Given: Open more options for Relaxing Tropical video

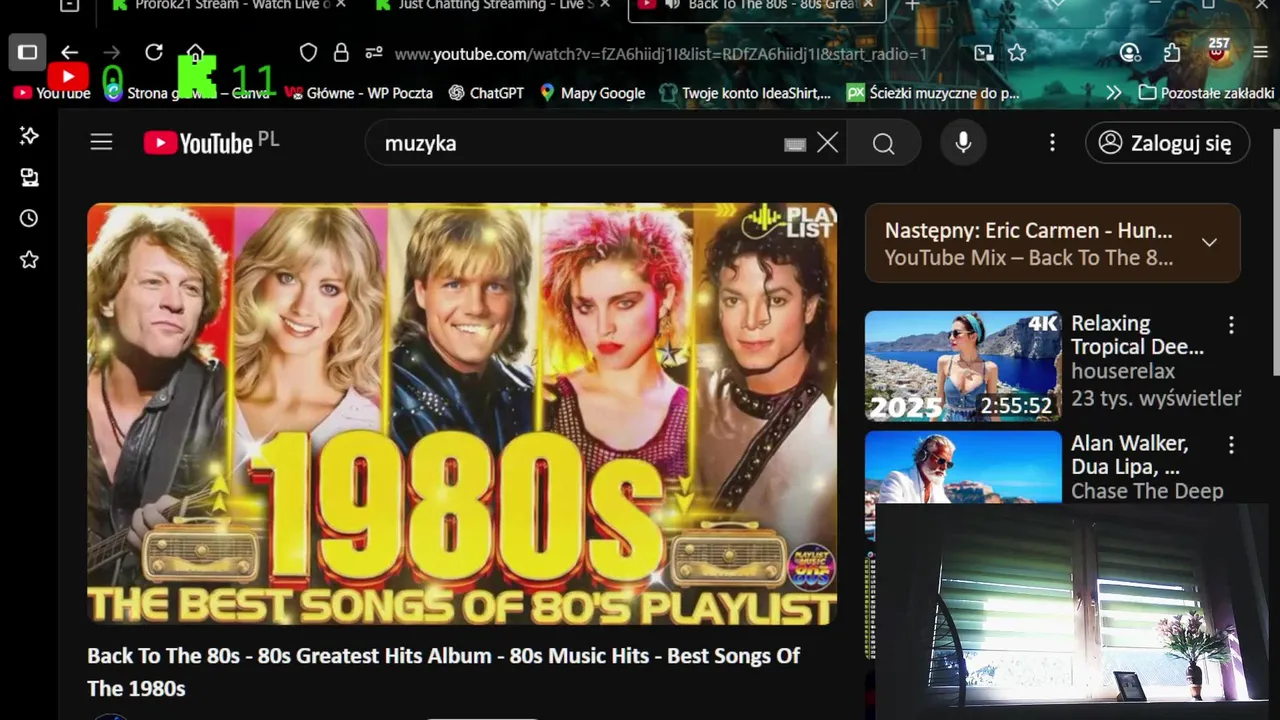Looking at the screenshot, I should [1231, 325].
